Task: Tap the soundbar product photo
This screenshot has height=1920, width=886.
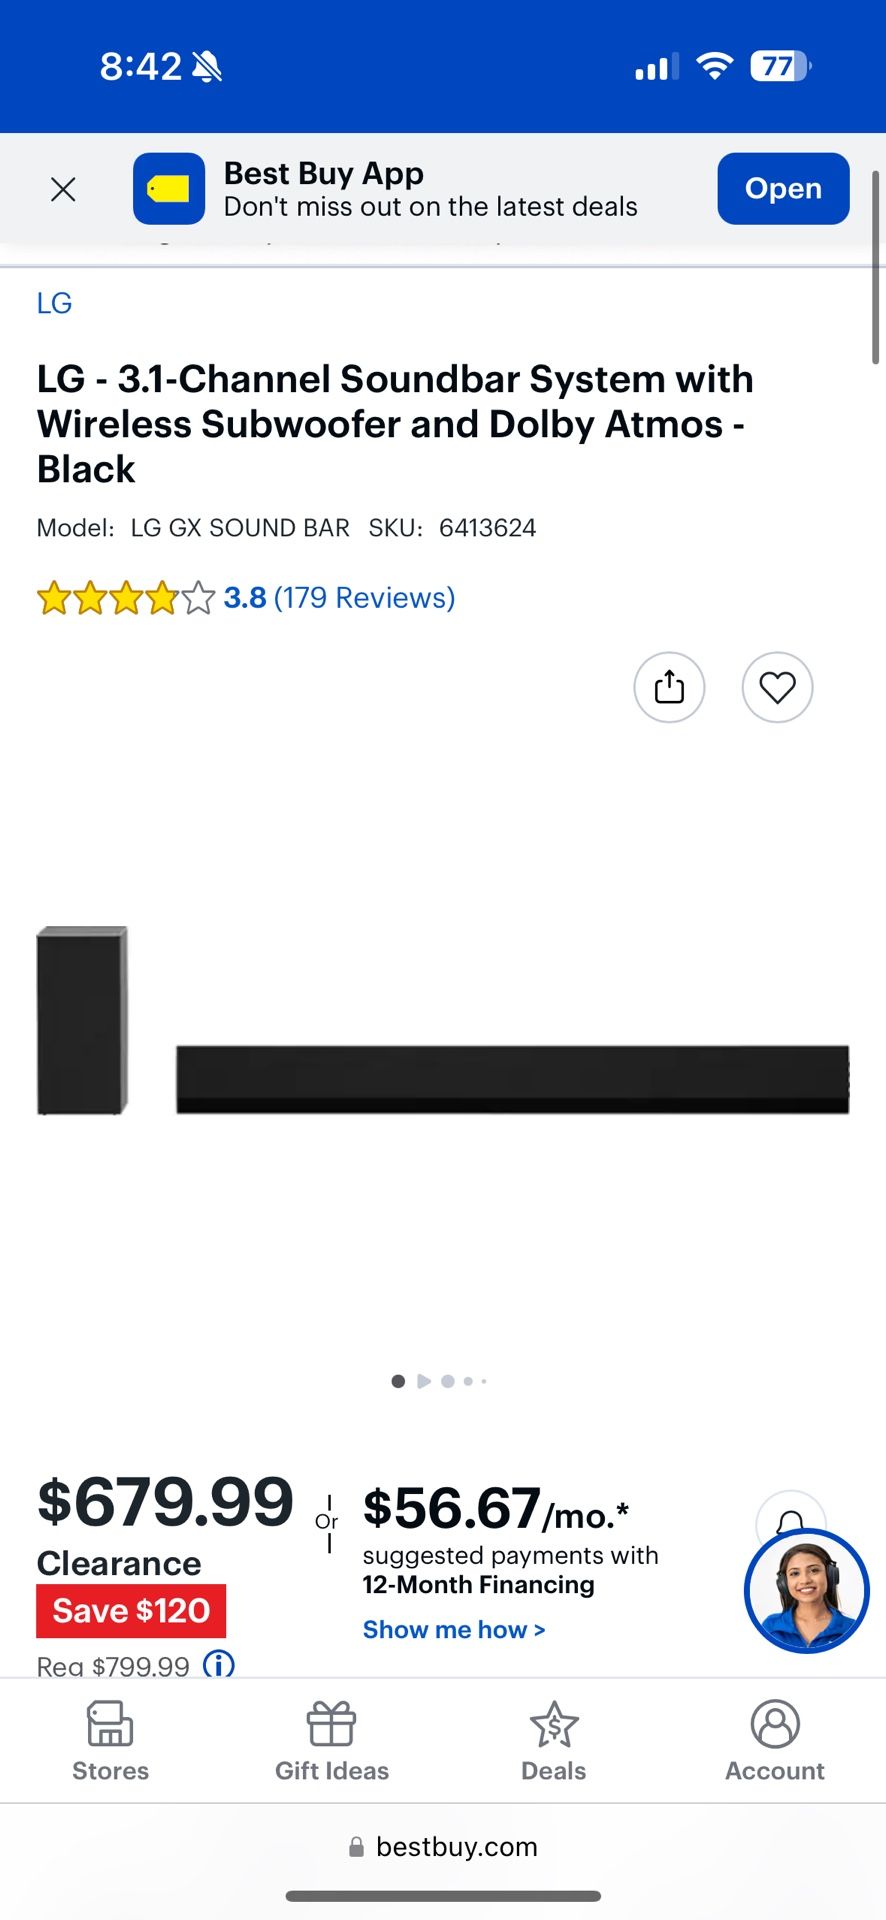Action: pyautogui.click(x=512, y=1079)
